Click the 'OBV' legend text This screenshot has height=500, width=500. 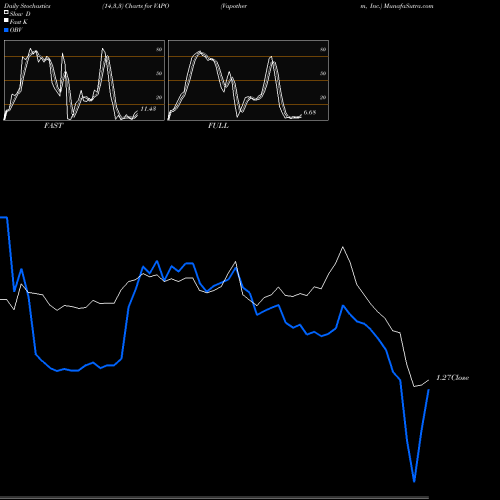pyautogui.click(x=16, y=30)
